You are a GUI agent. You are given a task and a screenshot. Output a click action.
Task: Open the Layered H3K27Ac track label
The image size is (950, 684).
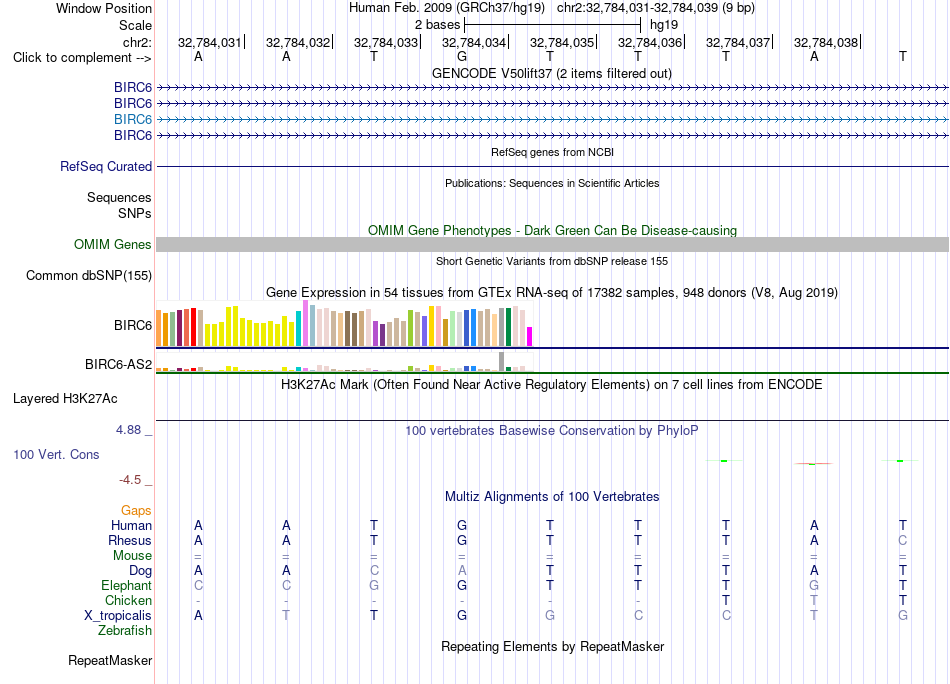65,399
